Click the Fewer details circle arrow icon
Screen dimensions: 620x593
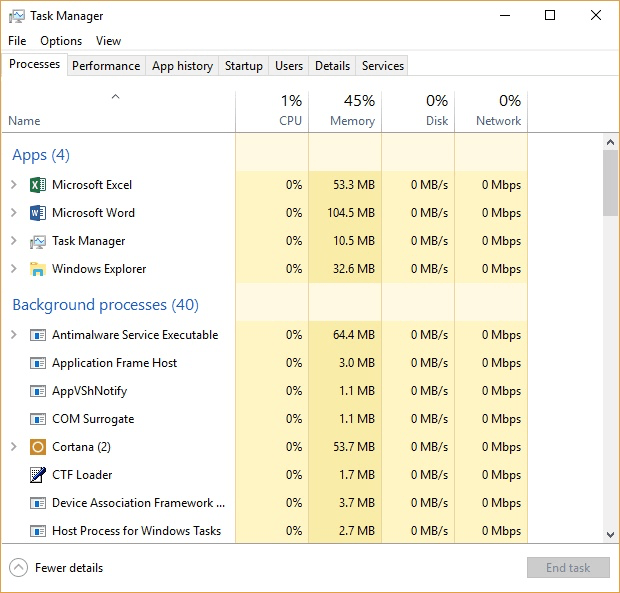19,568
